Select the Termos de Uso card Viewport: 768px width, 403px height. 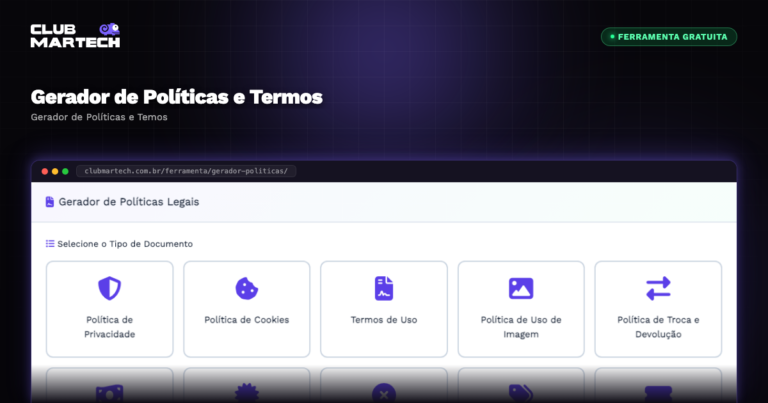384,309
